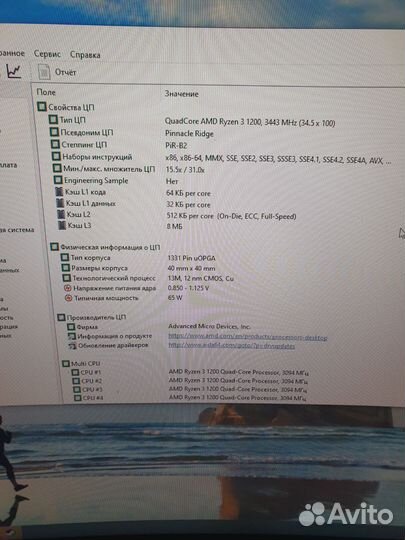The height and width of the screenshot is (540, 405).
Task: Select the 1331 Pin uOPGA value
Action: (x=191, y=258)
